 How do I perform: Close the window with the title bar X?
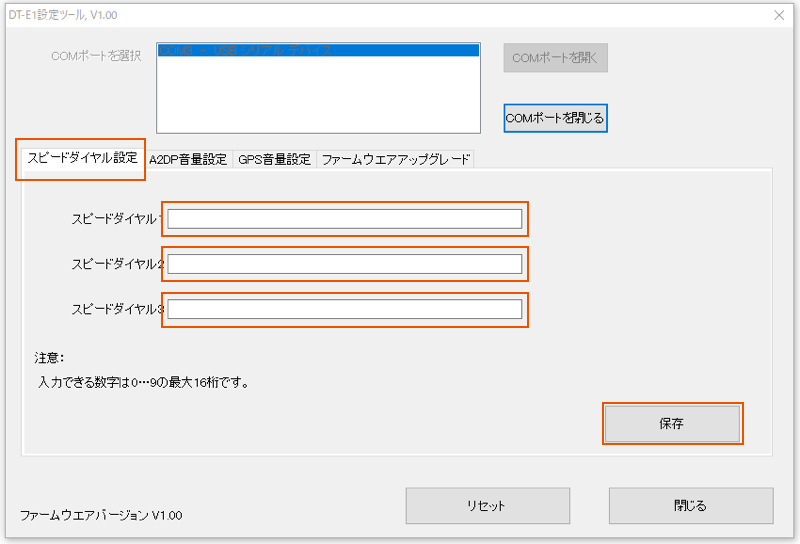pos(779,14)
